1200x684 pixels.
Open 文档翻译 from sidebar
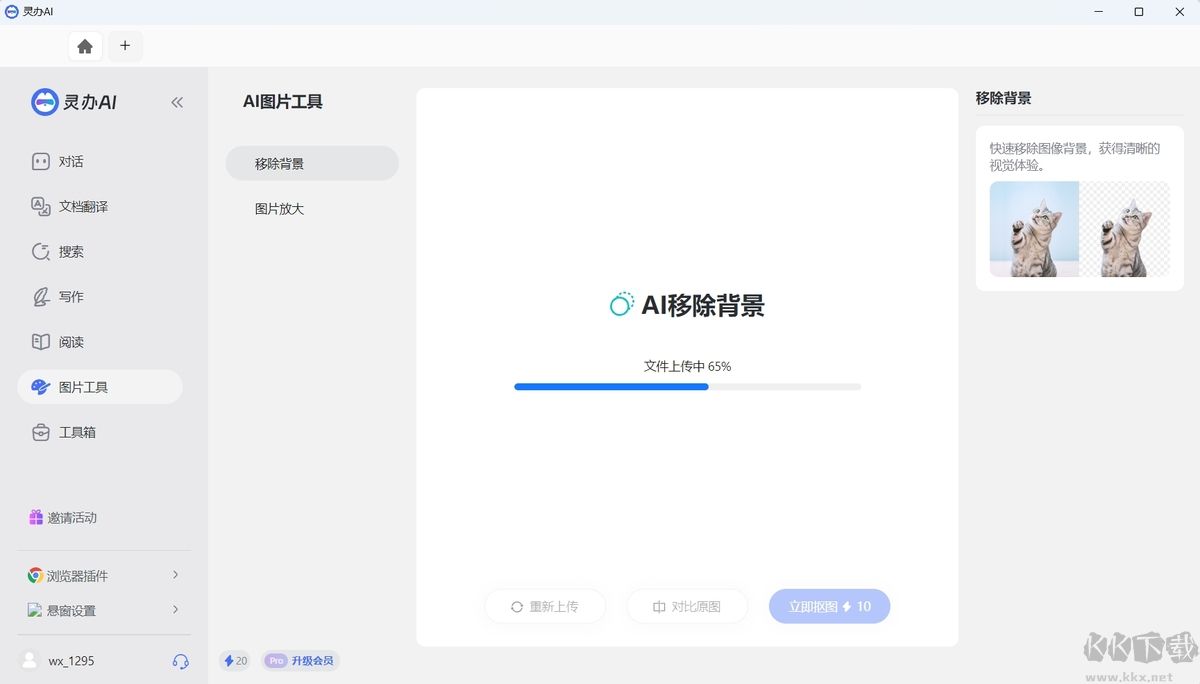coord(100,206)
